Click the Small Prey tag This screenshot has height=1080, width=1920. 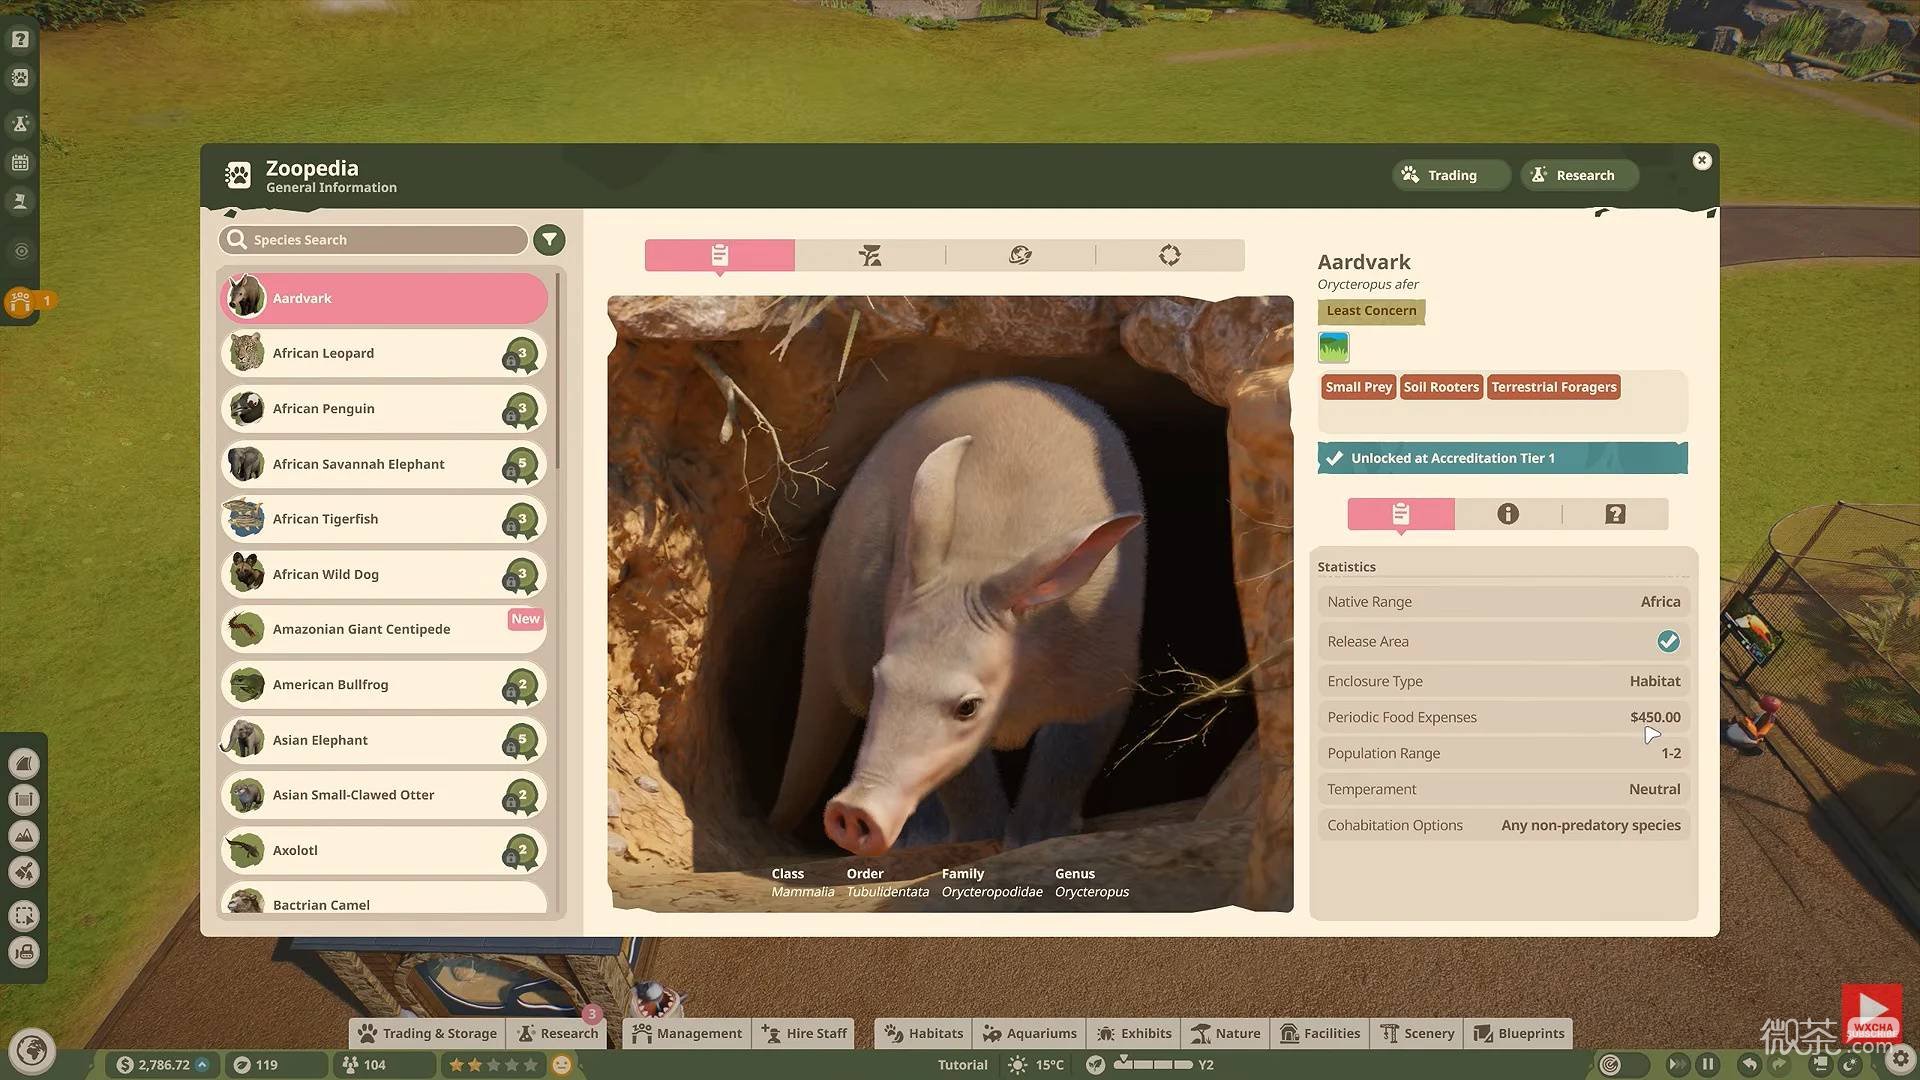coord(1358,387)
